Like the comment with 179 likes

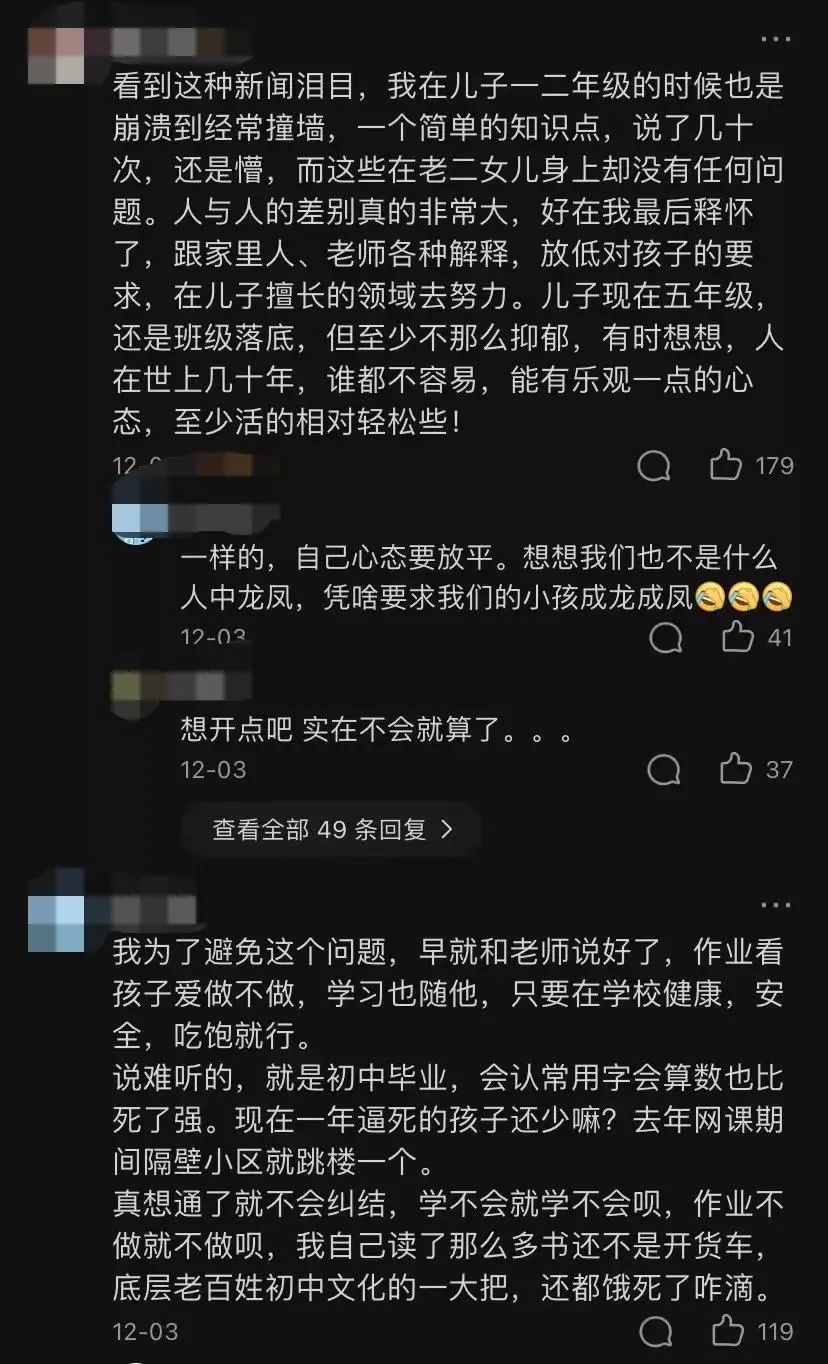point(726,465)
